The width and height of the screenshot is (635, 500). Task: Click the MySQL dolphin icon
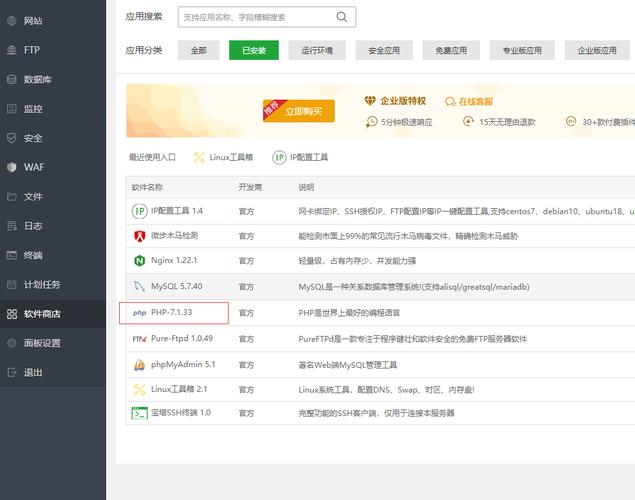(x=139, y=286)
